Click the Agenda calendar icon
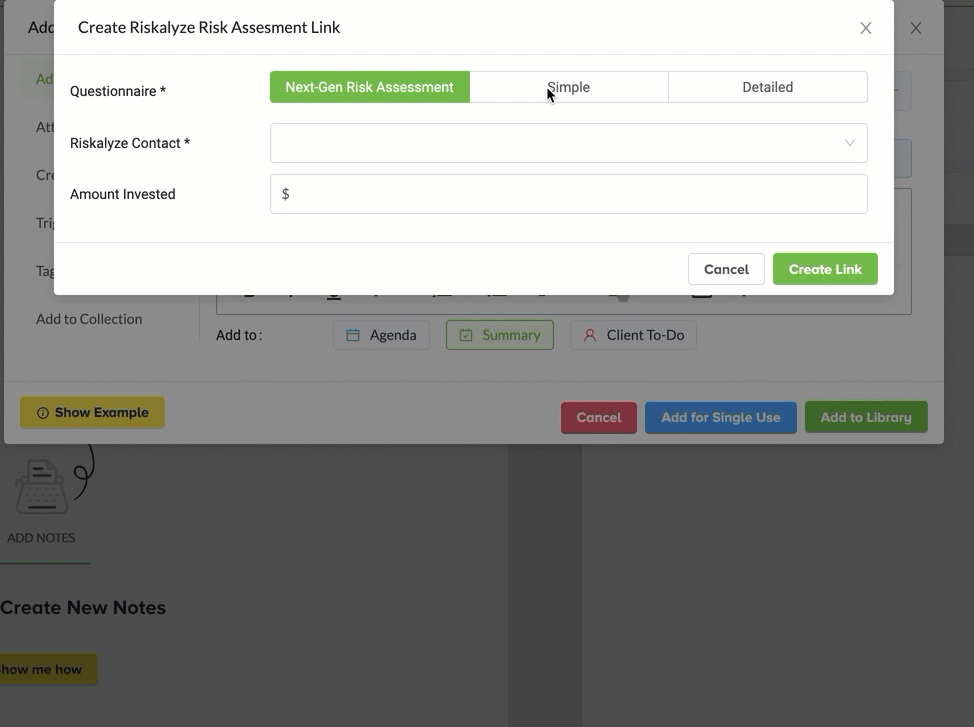This screenshot has height=727, width=974. 353,335
